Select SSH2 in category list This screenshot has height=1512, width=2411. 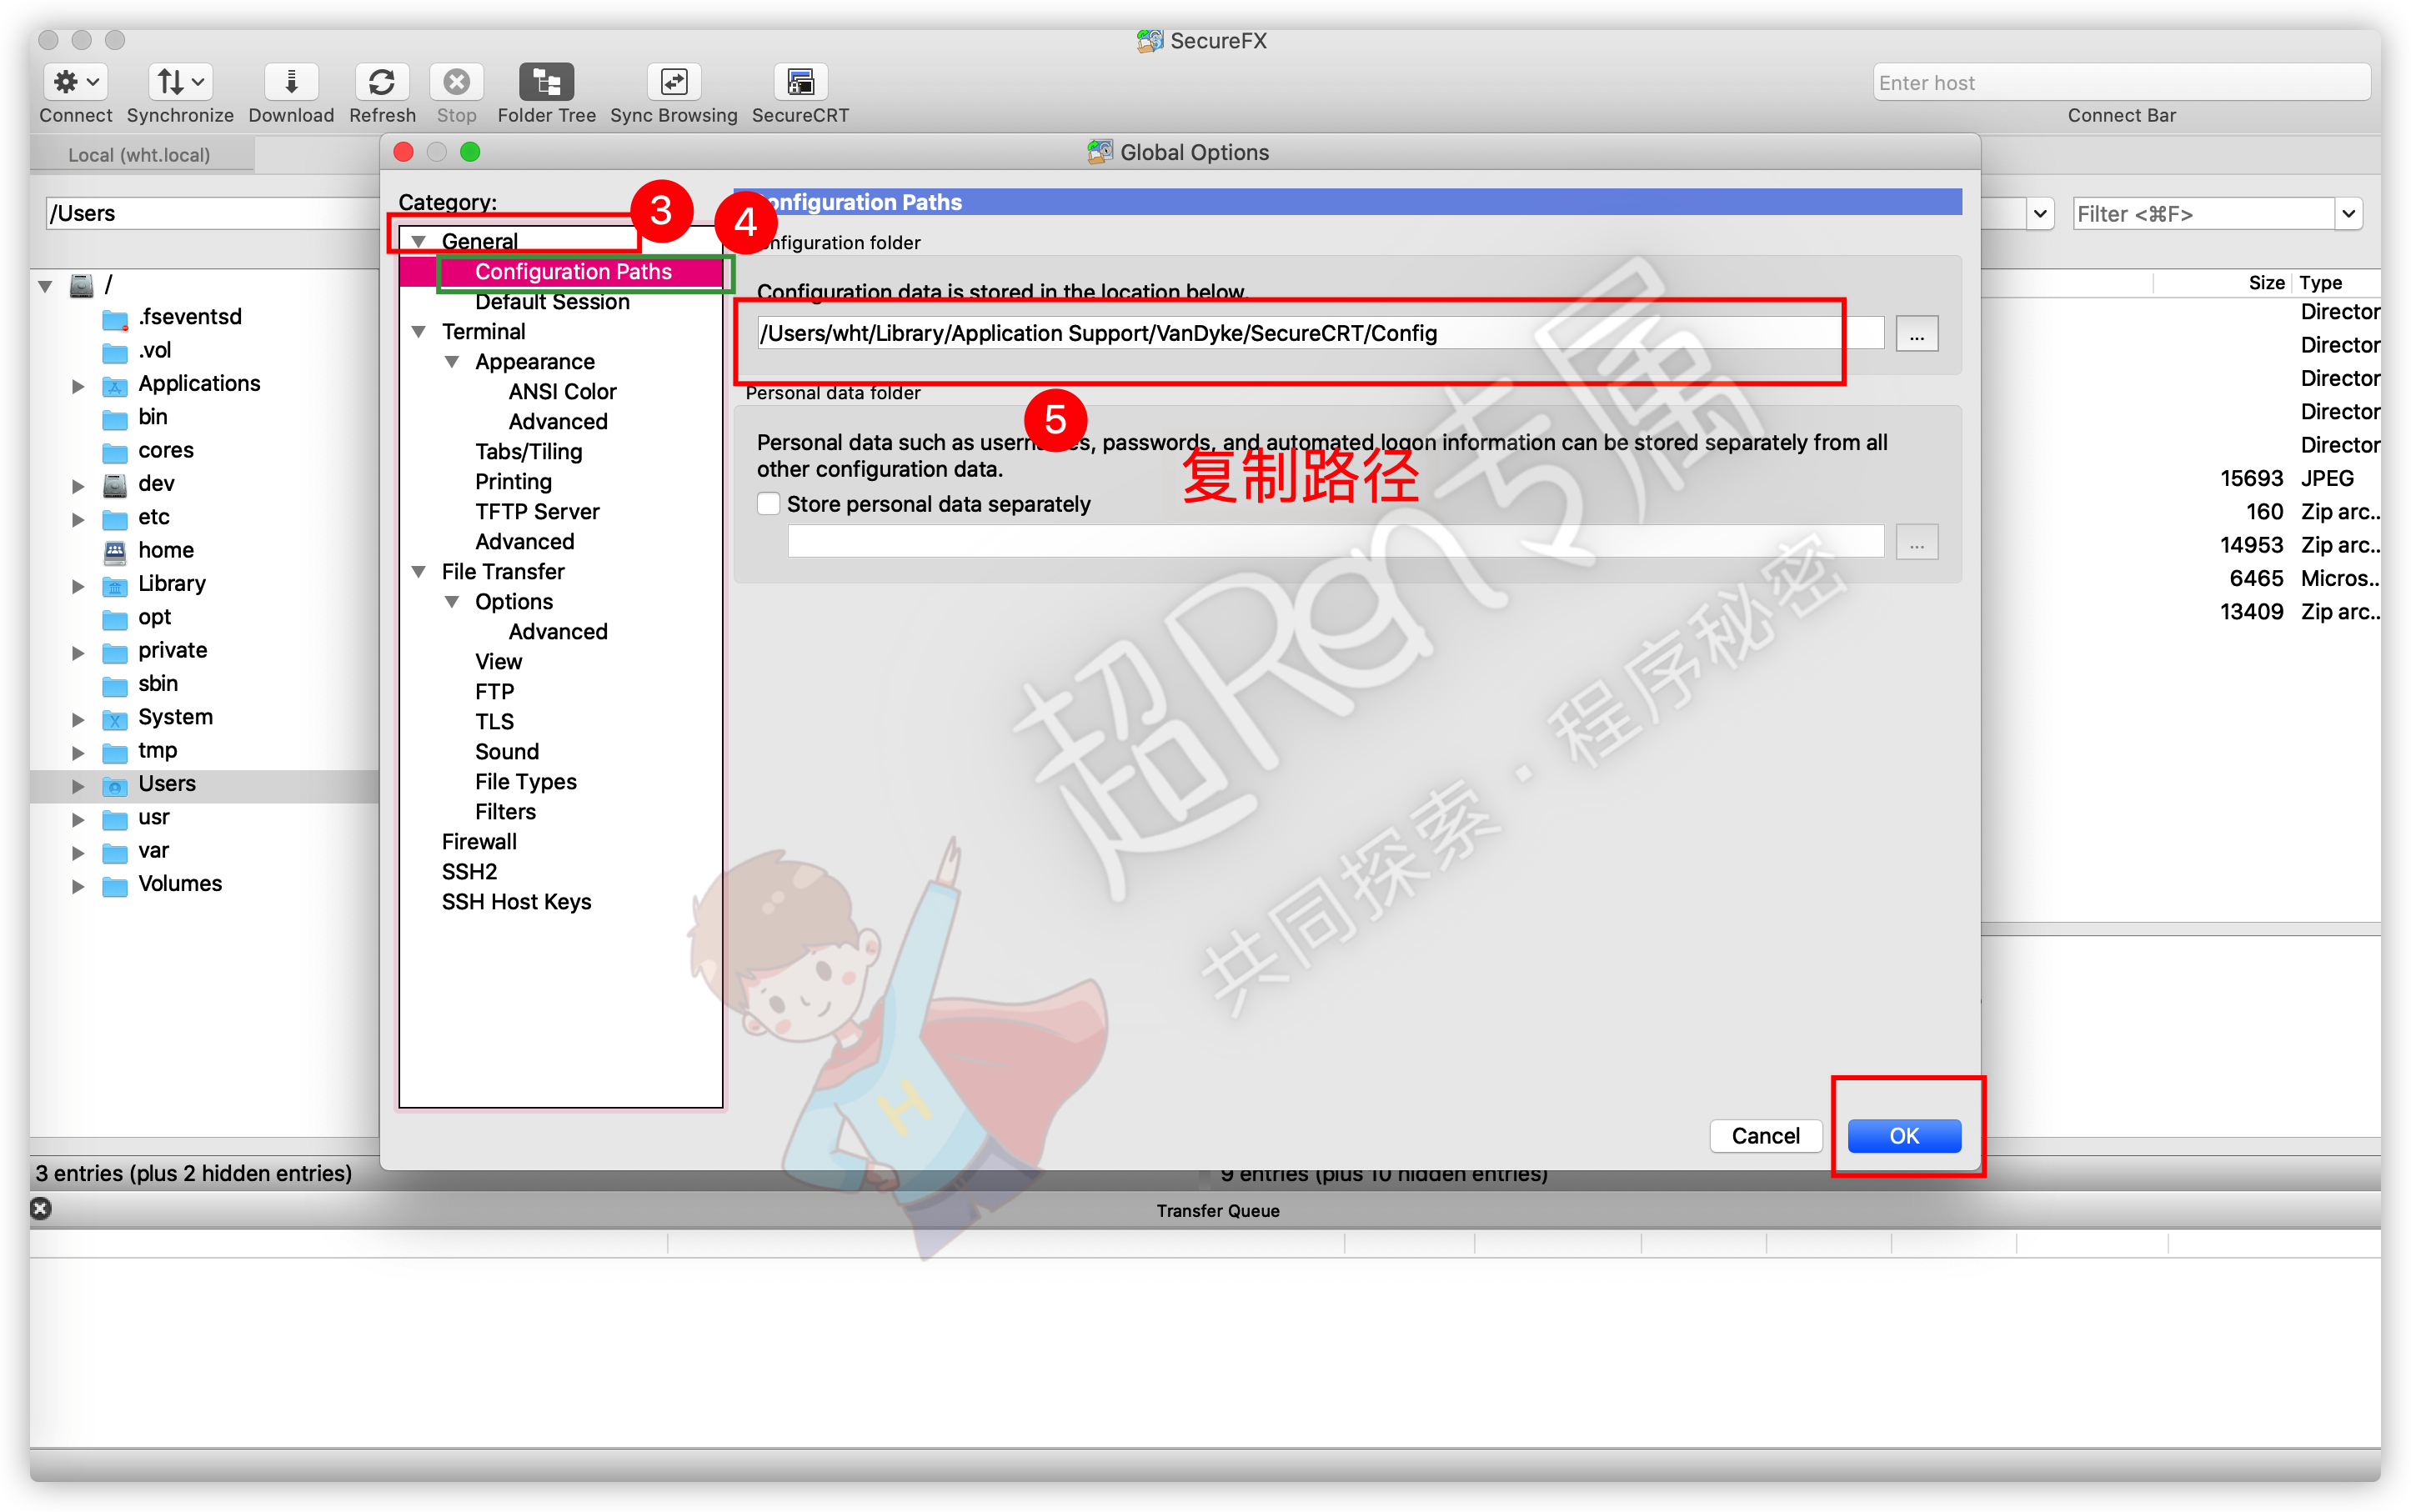(x=467, y=869)
